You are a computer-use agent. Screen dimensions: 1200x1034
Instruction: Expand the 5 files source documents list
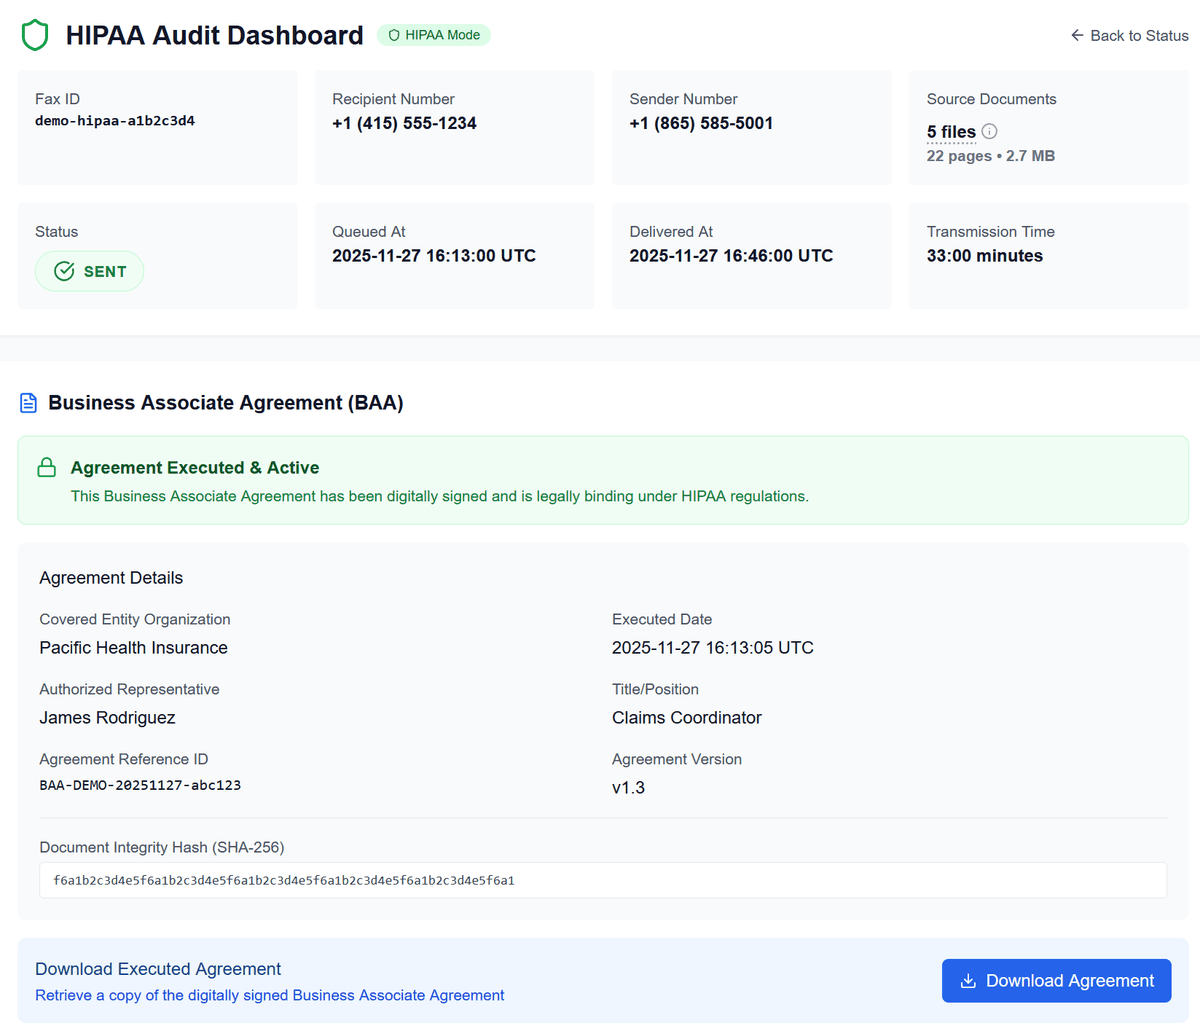pyautogui.click(x=951, y=131)
